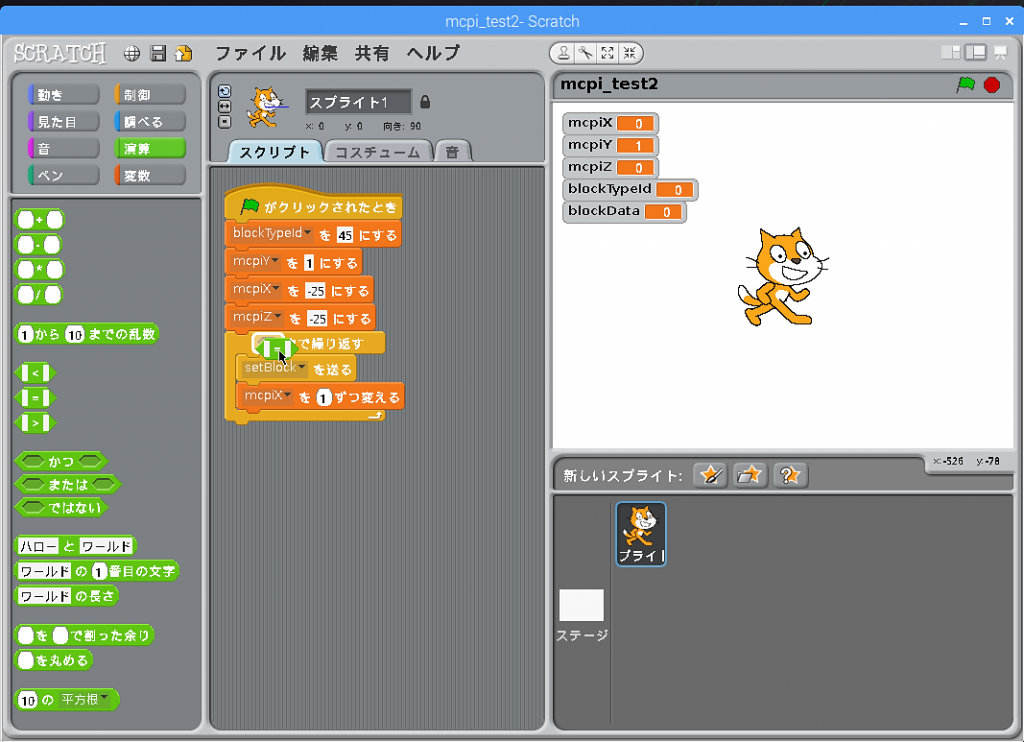
Task: Enter presentation mode
Action: coord(1000,53)
